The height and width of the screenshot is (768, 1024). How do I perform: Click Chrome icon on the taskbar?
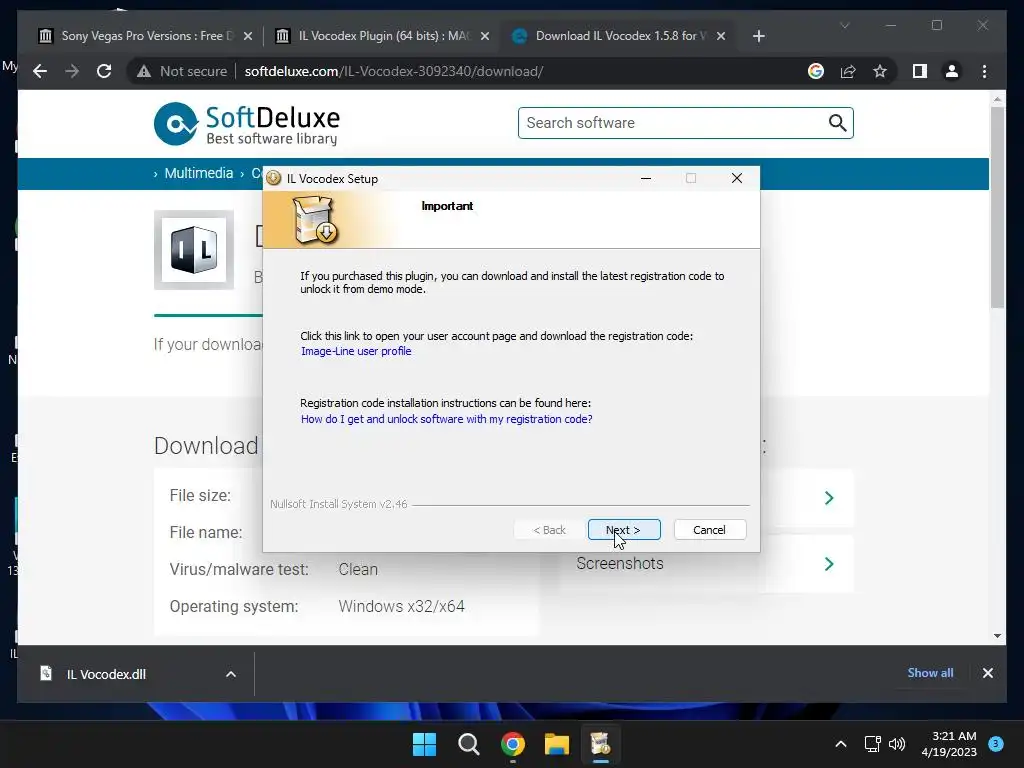[513, 744]
